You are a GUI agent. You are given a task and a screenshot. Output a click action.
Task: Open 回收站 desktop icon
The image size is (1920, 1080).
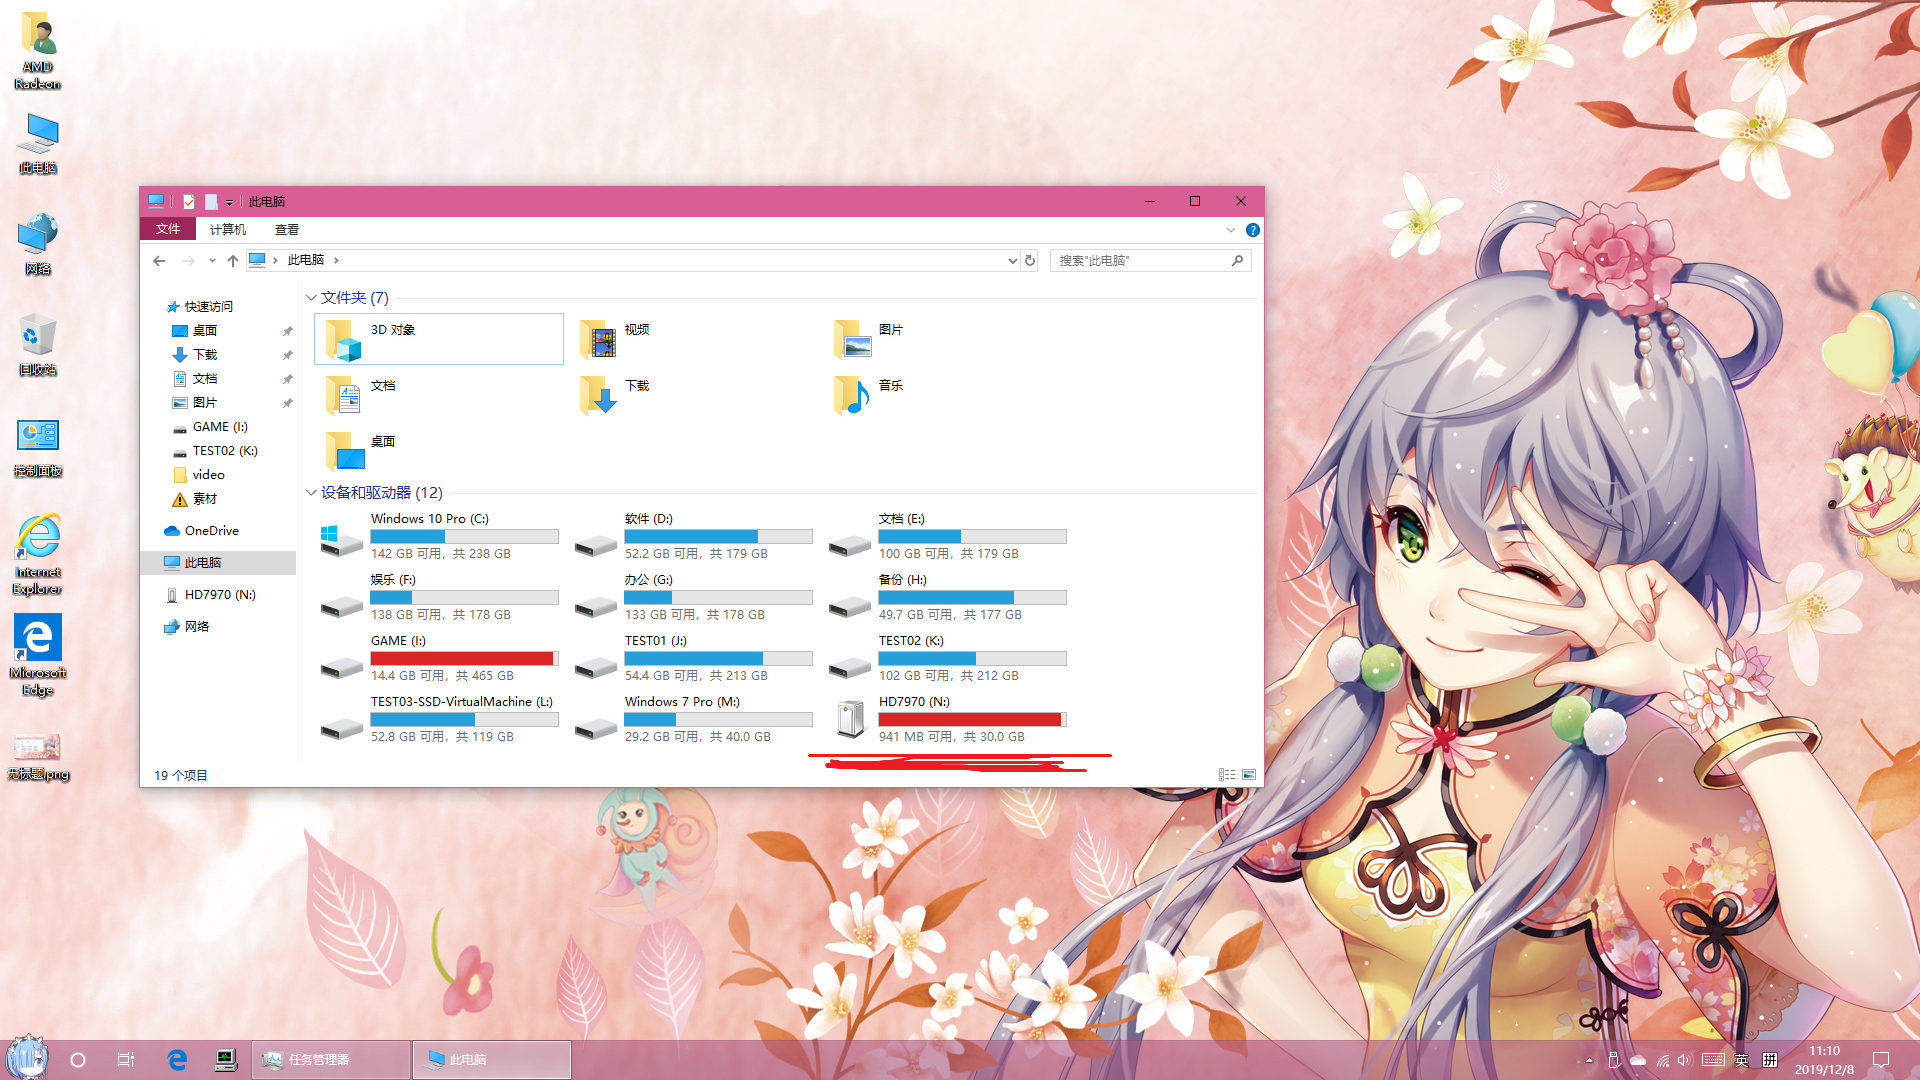point(38,344)
